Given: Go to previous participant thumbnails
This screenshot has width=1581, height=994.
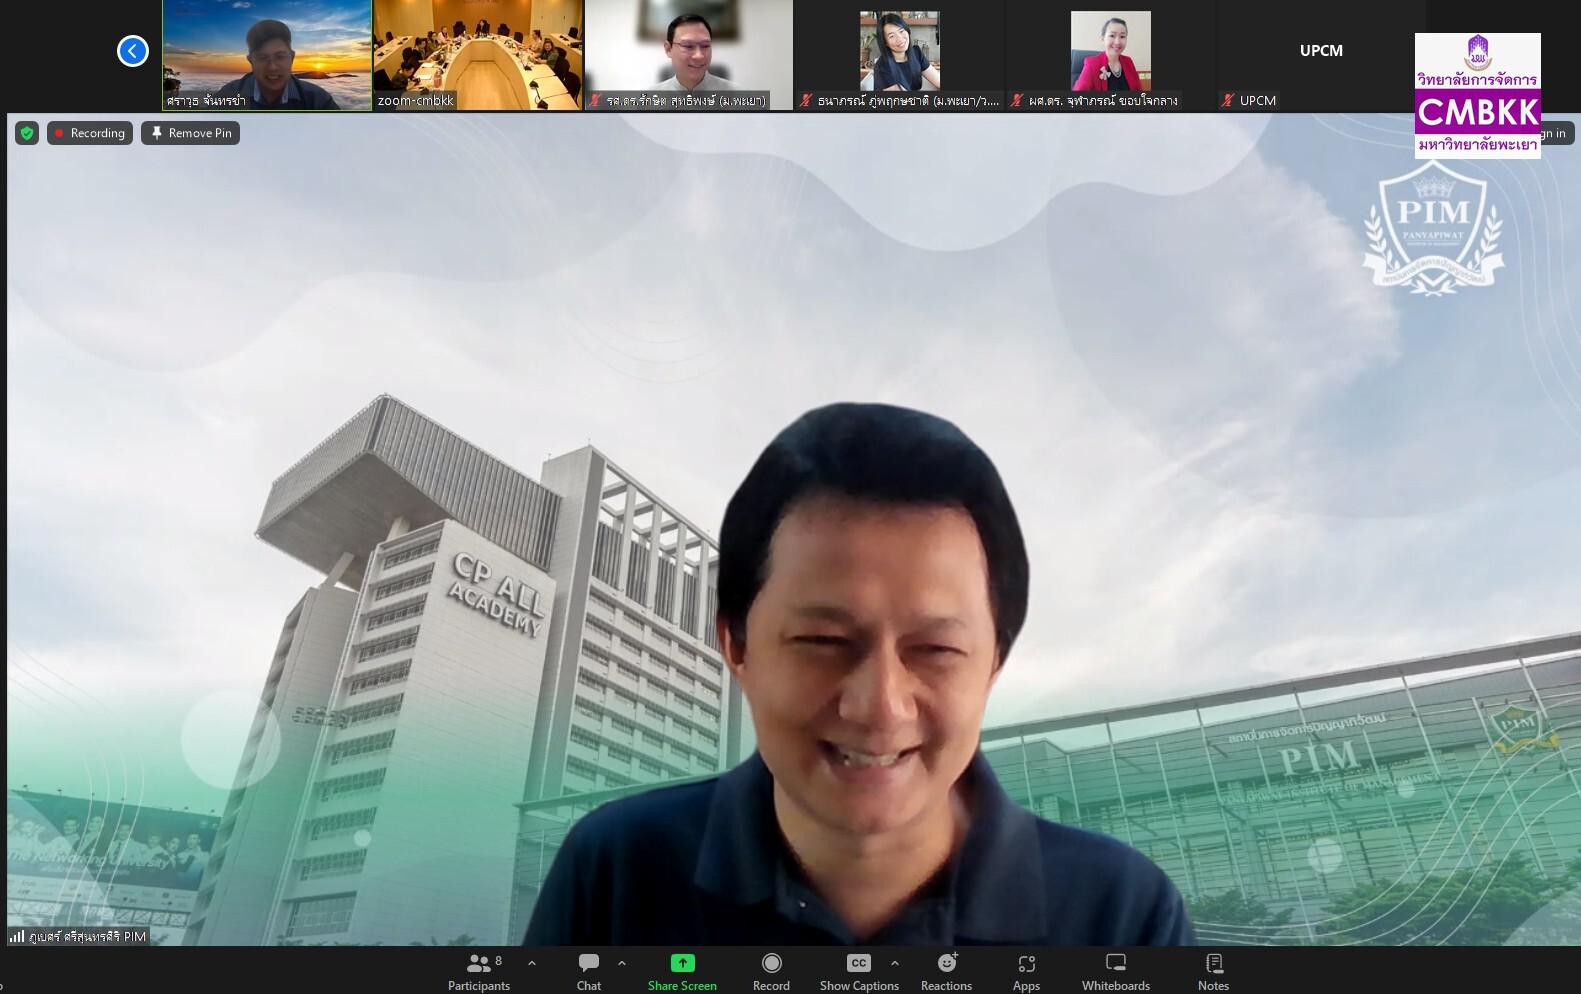Looking at the screenshot, I should click(133, 51).
